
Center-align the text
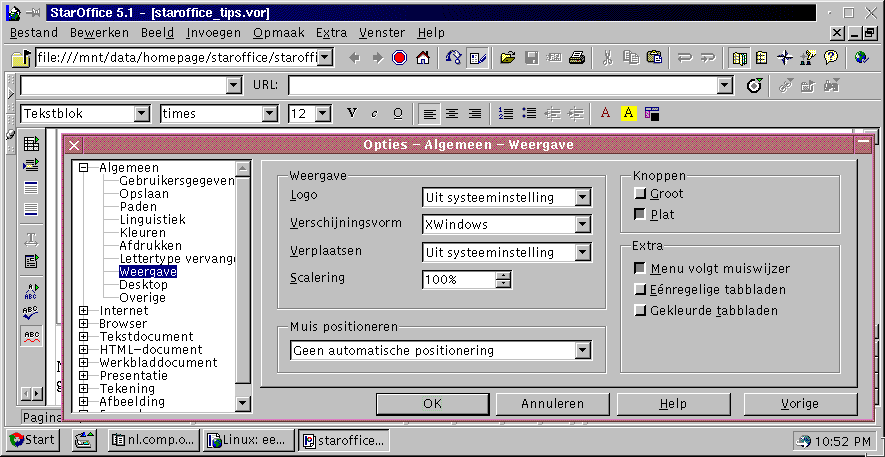point(452,113)
